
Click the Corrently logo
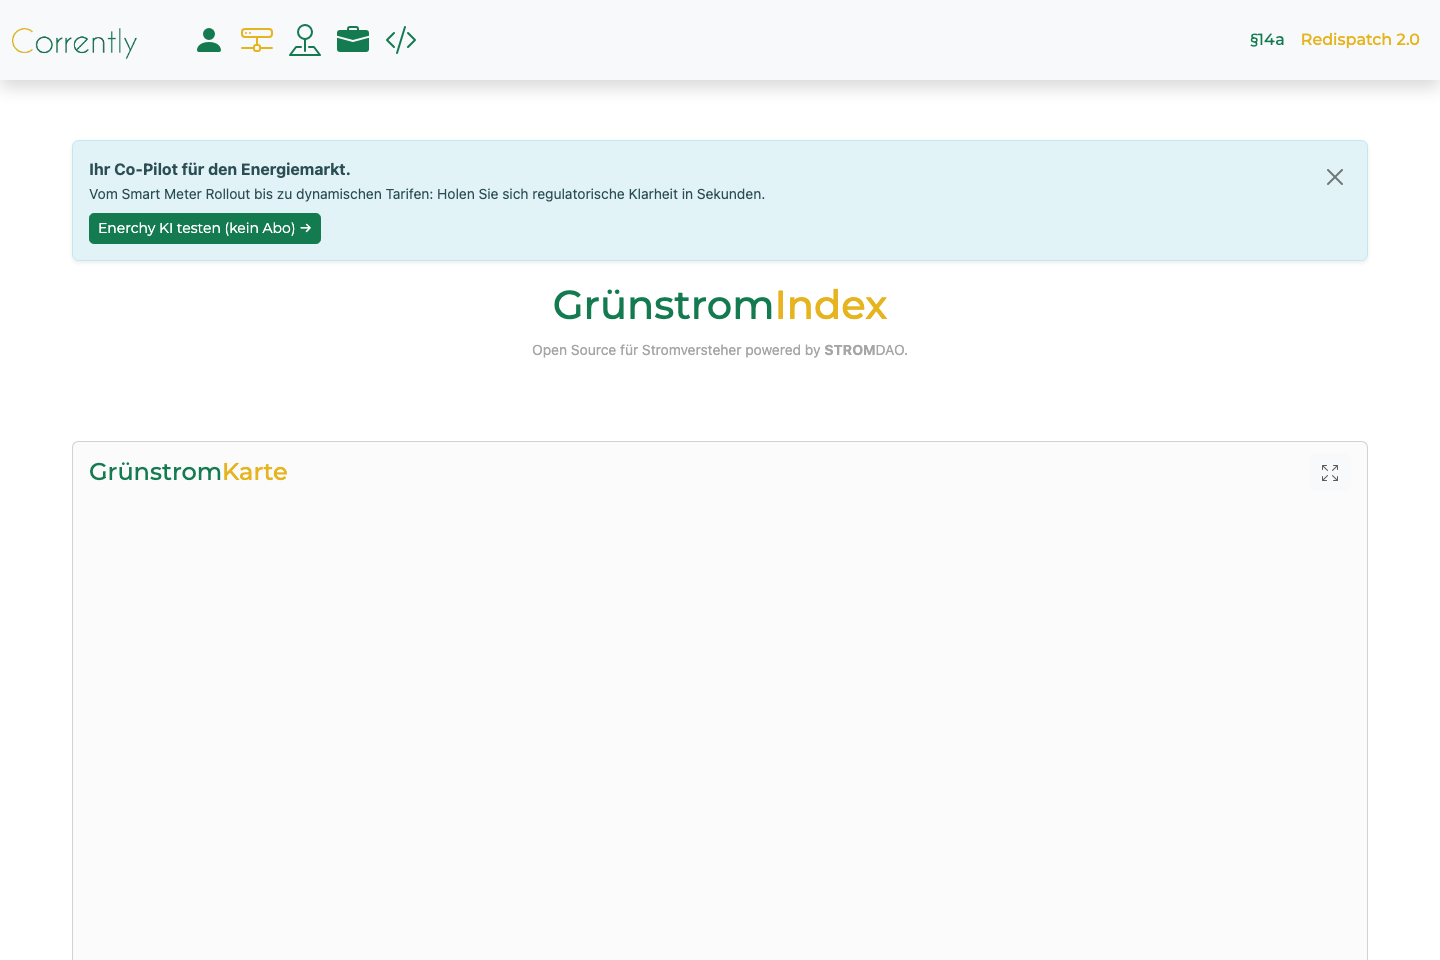click(74, 42)
